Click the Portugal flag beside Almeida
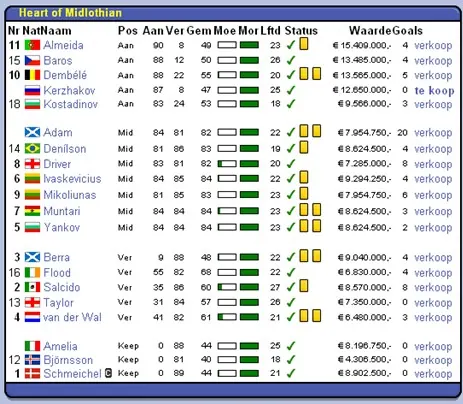 [32, 45]
